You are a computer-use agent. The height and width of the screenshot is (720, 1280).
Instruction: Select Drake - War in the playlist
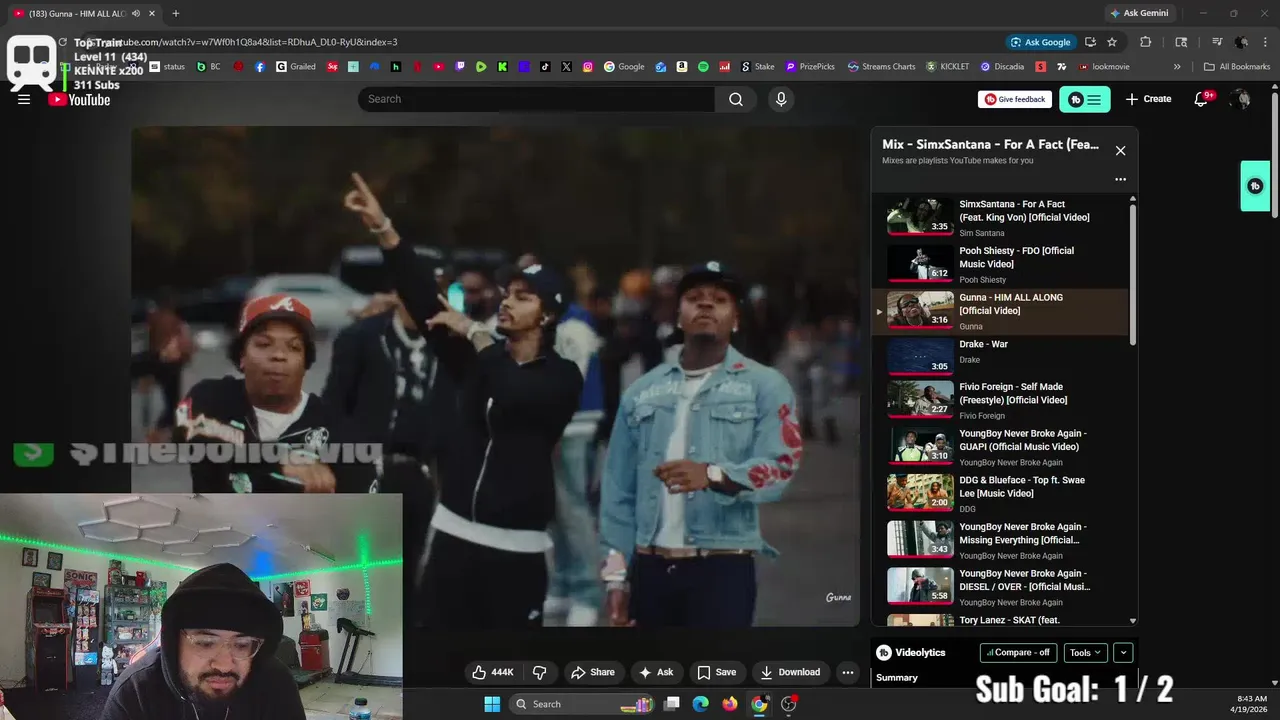(1000, 356)
